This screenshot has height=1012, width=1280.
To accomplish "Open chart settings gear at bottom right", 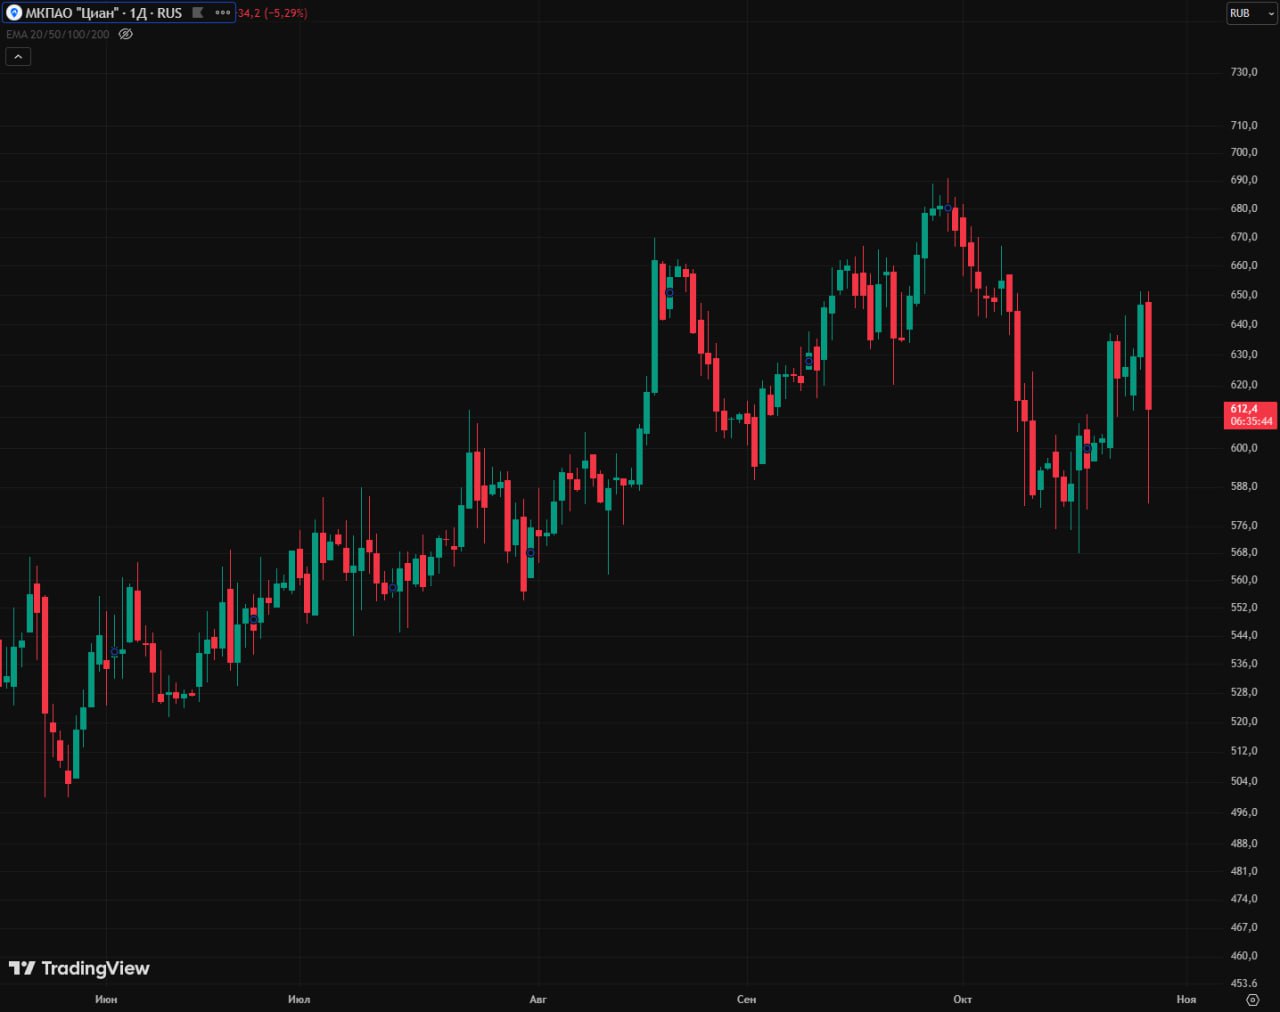I will 1252,999.
